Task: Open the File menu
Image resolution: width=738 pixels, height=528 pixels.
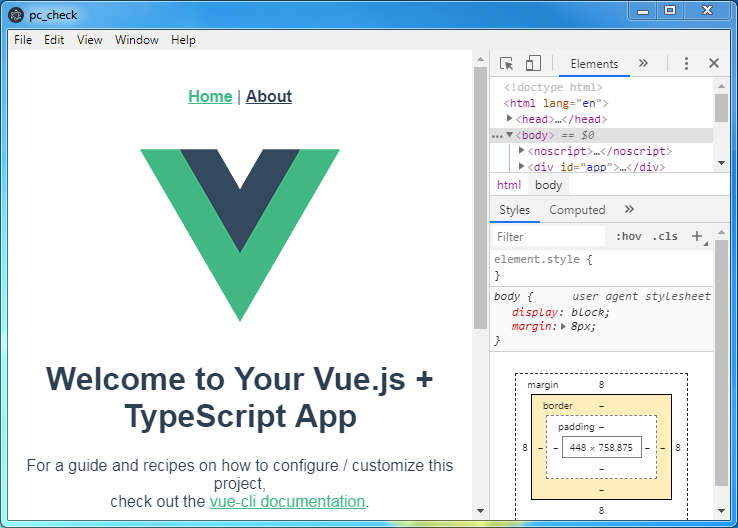Action: point(23,40)
